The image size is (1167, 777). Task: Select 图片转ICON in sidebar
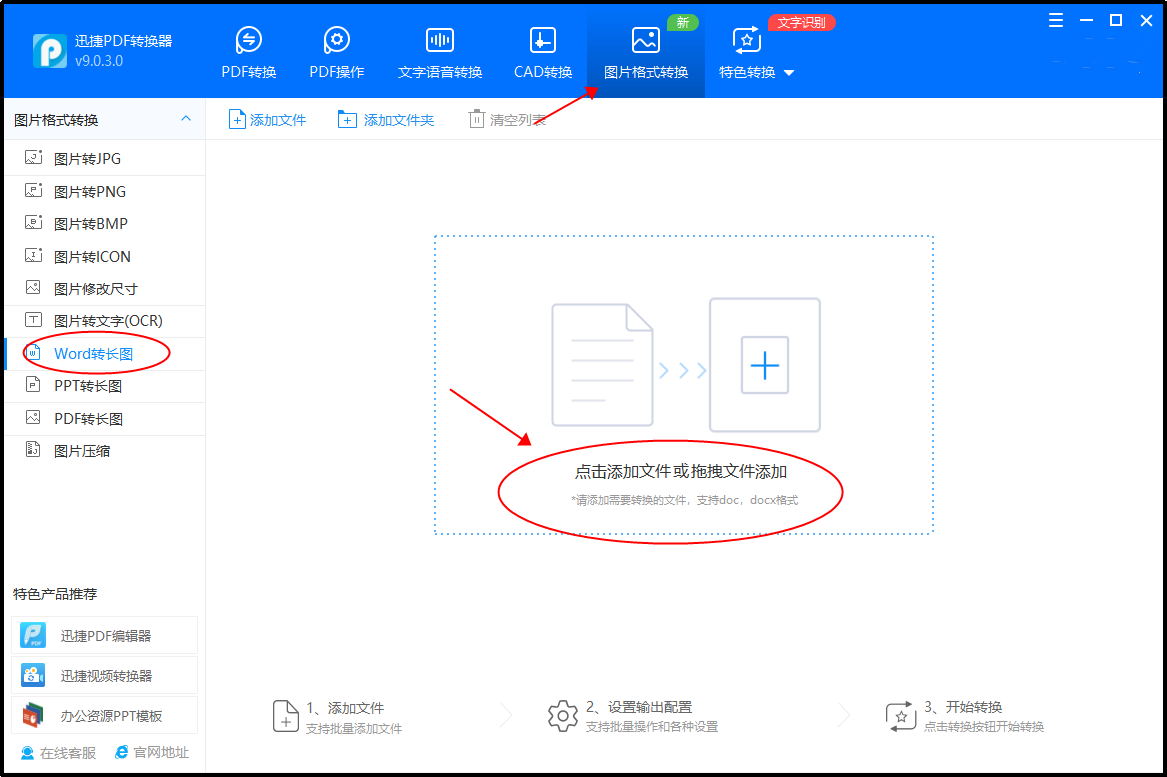pos(104,256)
